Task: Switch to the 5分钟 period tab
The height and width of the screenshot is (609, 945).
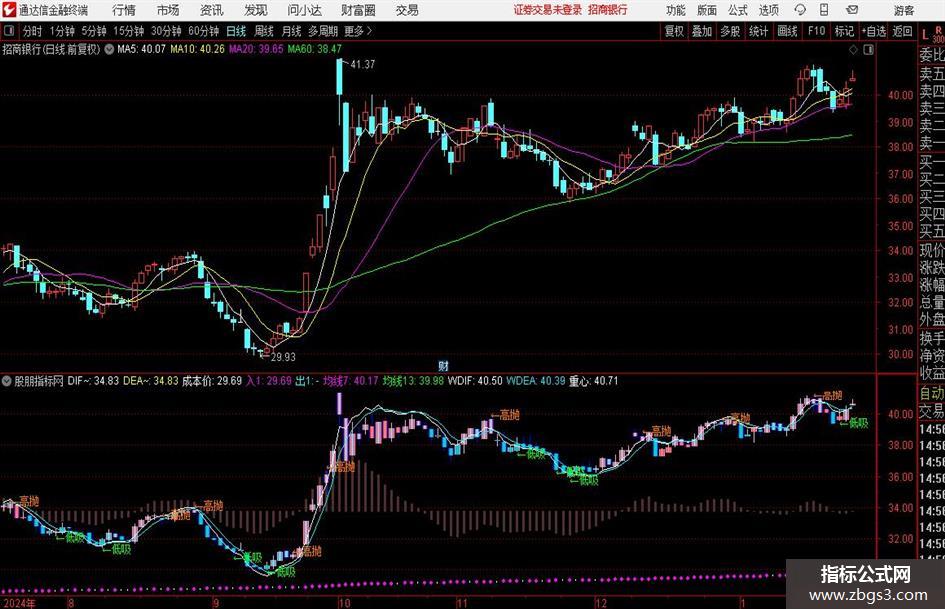Action: coord(94,31)
